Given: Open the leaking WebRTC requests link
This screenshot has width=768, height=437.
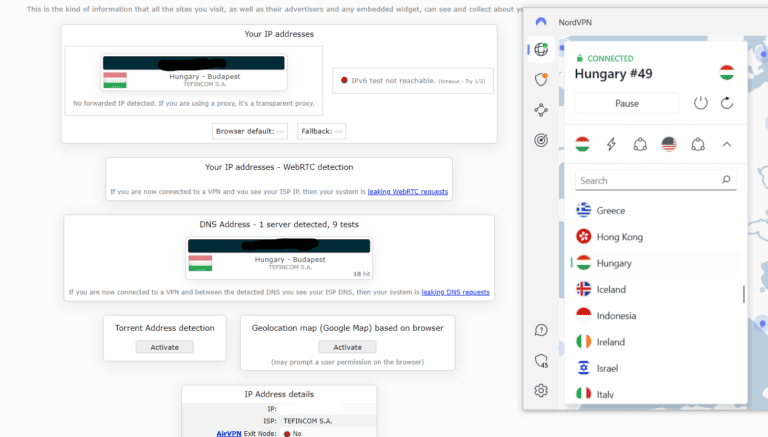Looking at the screenshot, I should point(408,192).
